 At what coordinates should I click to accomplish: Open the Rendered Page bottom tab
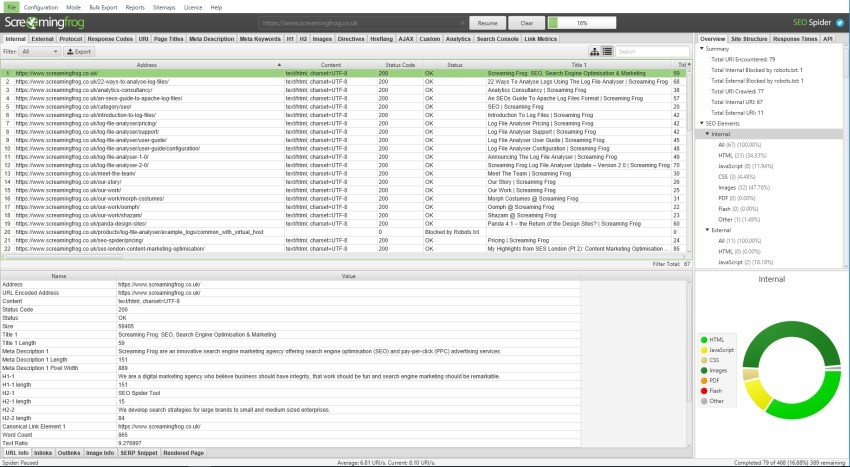[x=184, y=453]
